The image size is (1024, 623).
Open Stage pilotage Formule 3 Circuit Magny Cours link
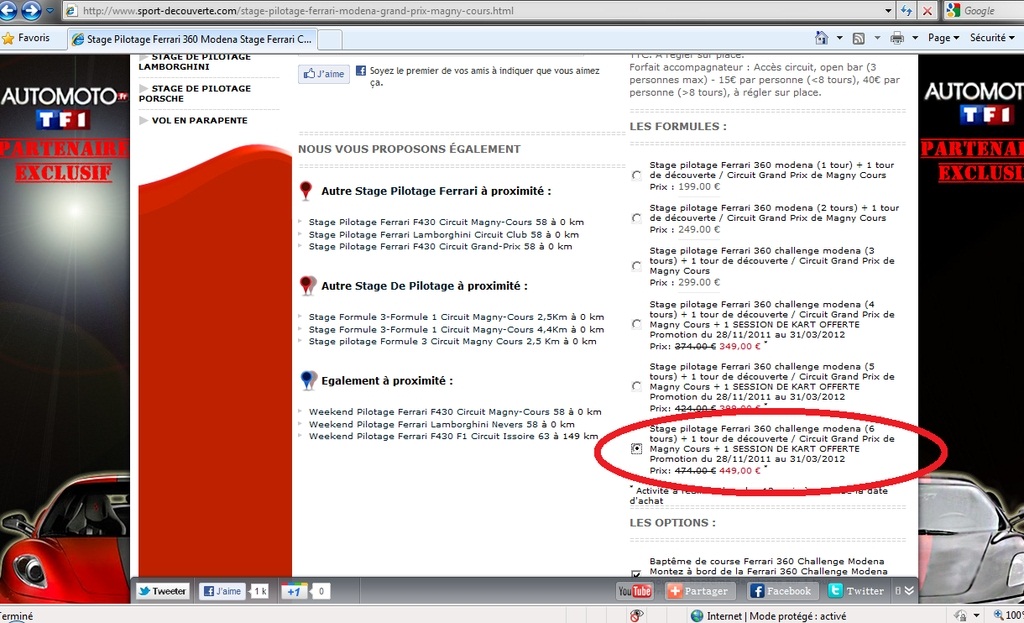coord(452,341)
